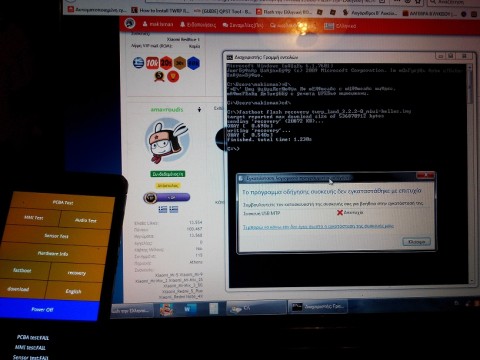Open the '[GUIDE] QPST Tool' bookmark
Screen dimensions: 480x360
[223, 11]
